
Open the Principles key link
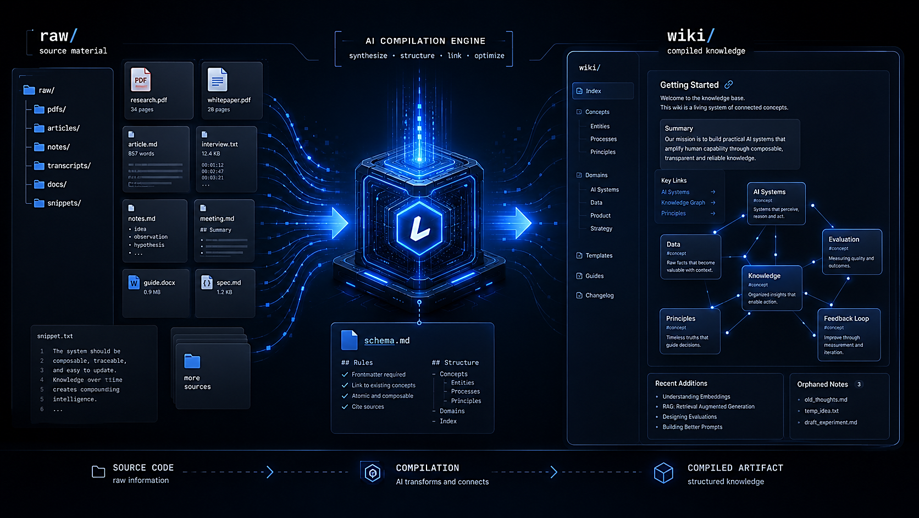[688, 213]
